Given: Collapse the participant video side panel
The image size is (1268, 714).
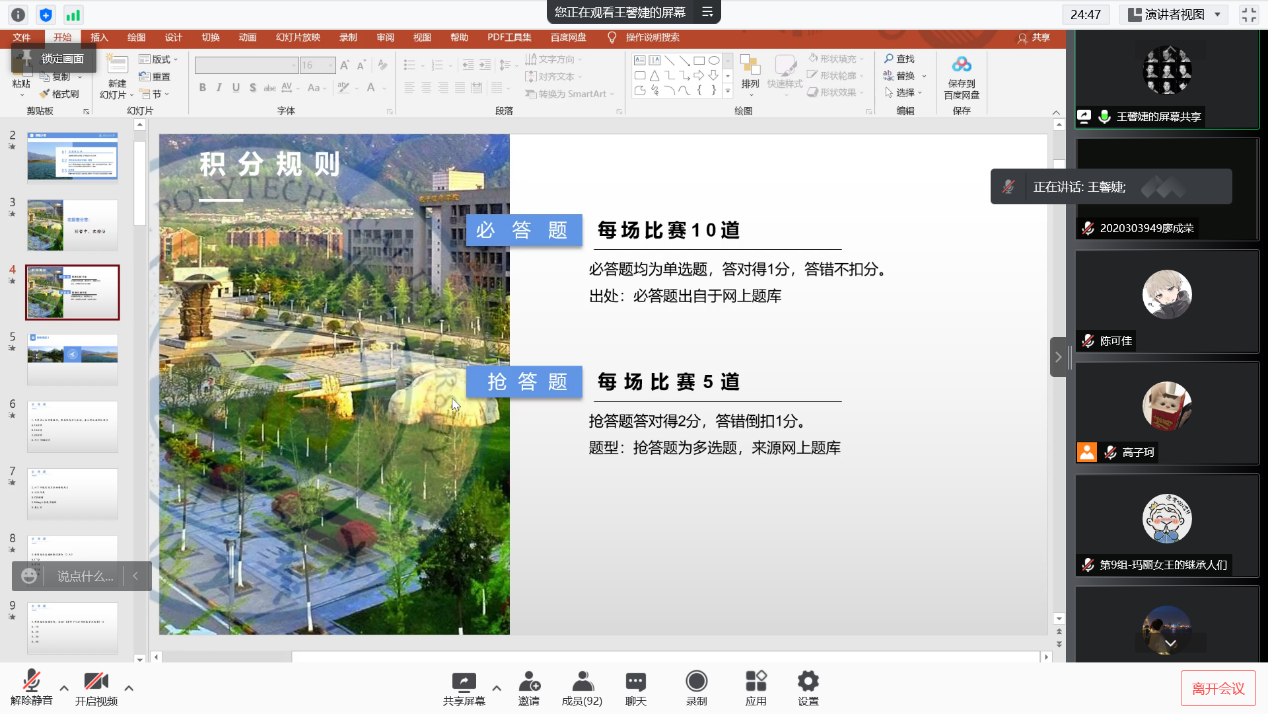Looking at the screenshot, I should [1058, 357].
